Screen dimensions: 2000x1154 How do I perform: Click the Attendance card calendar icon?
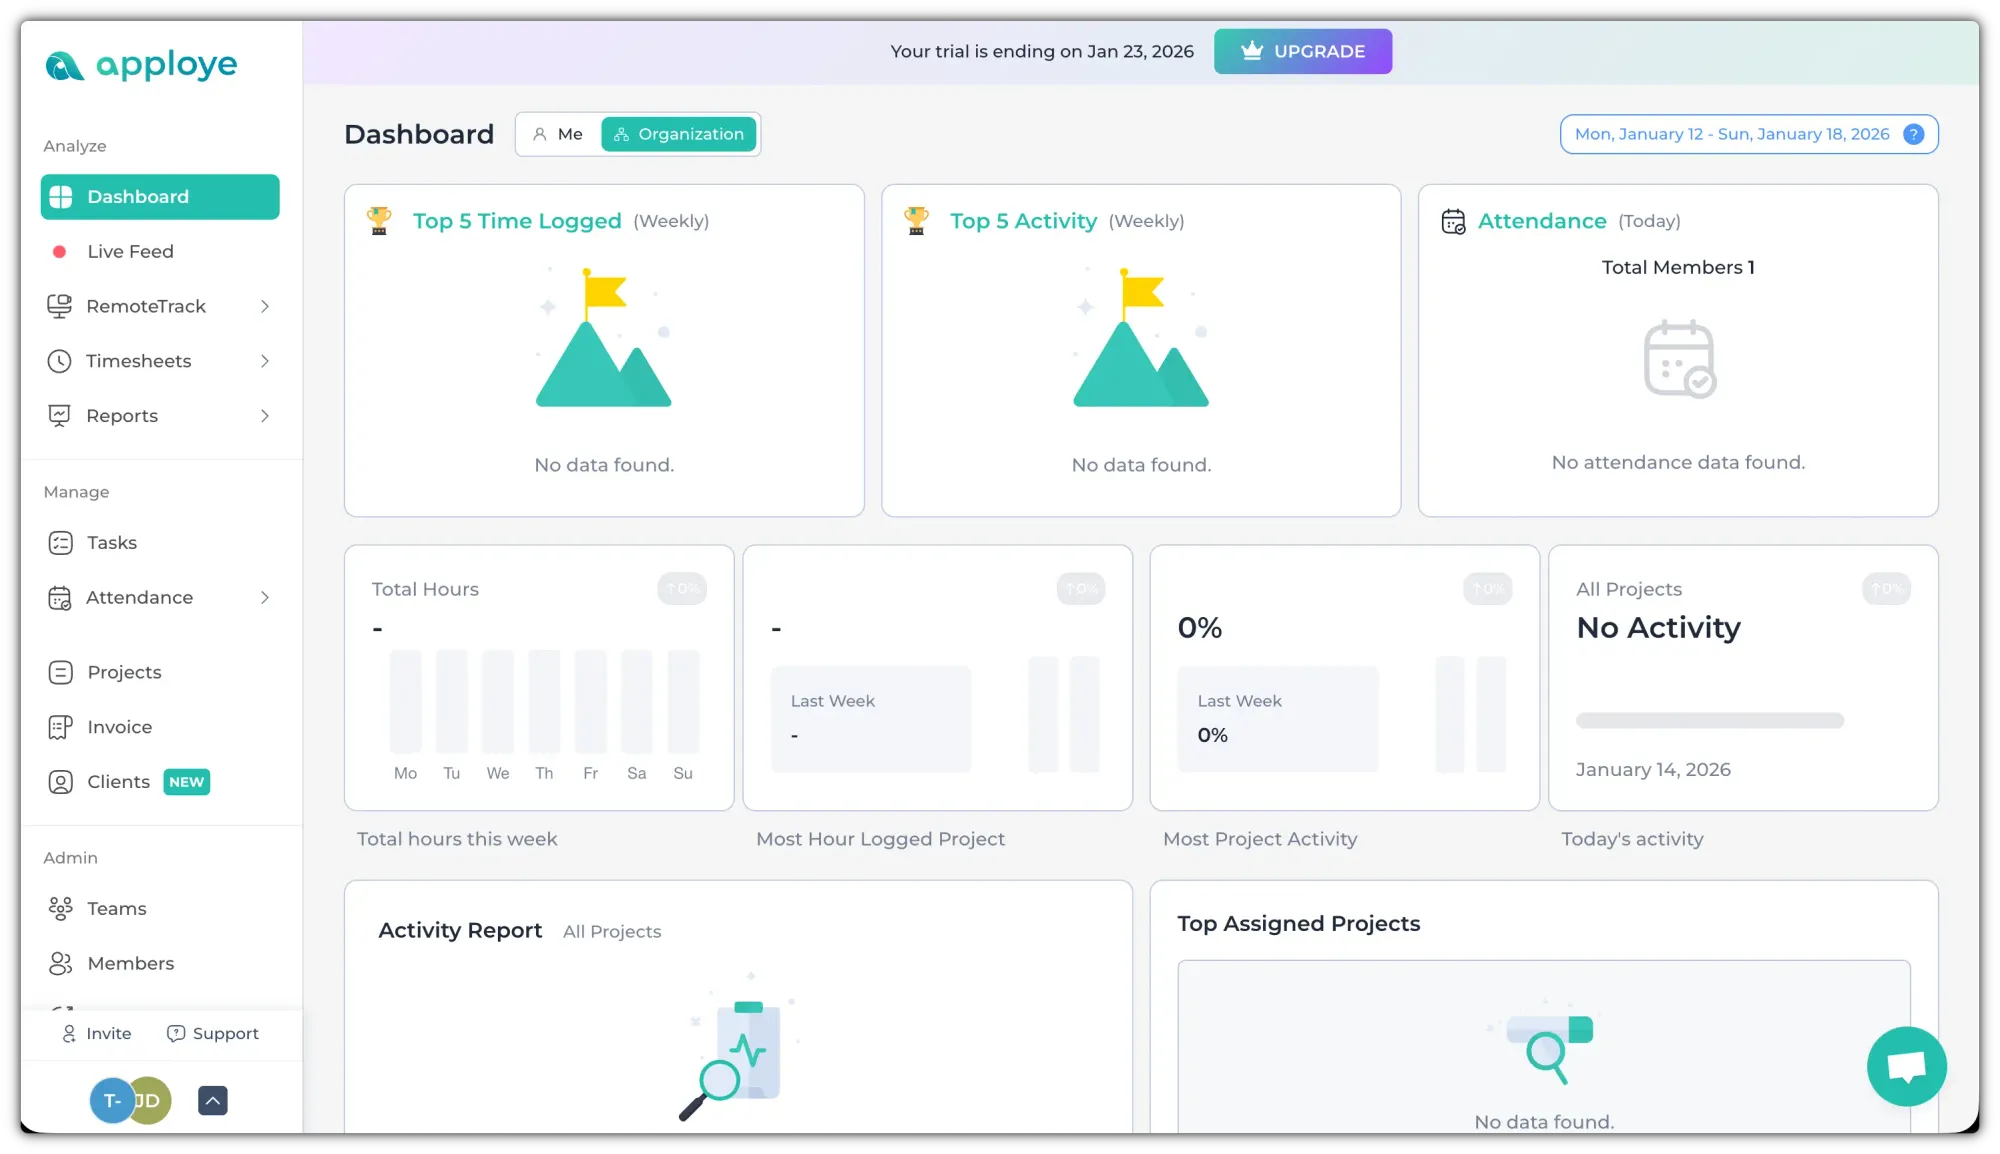point(1453,221)
